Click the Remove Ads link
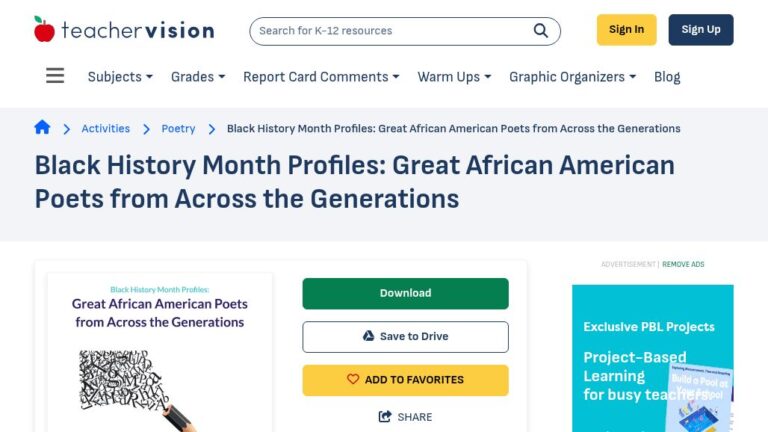Viewport: 768px width, 432px height. point(683,264)
